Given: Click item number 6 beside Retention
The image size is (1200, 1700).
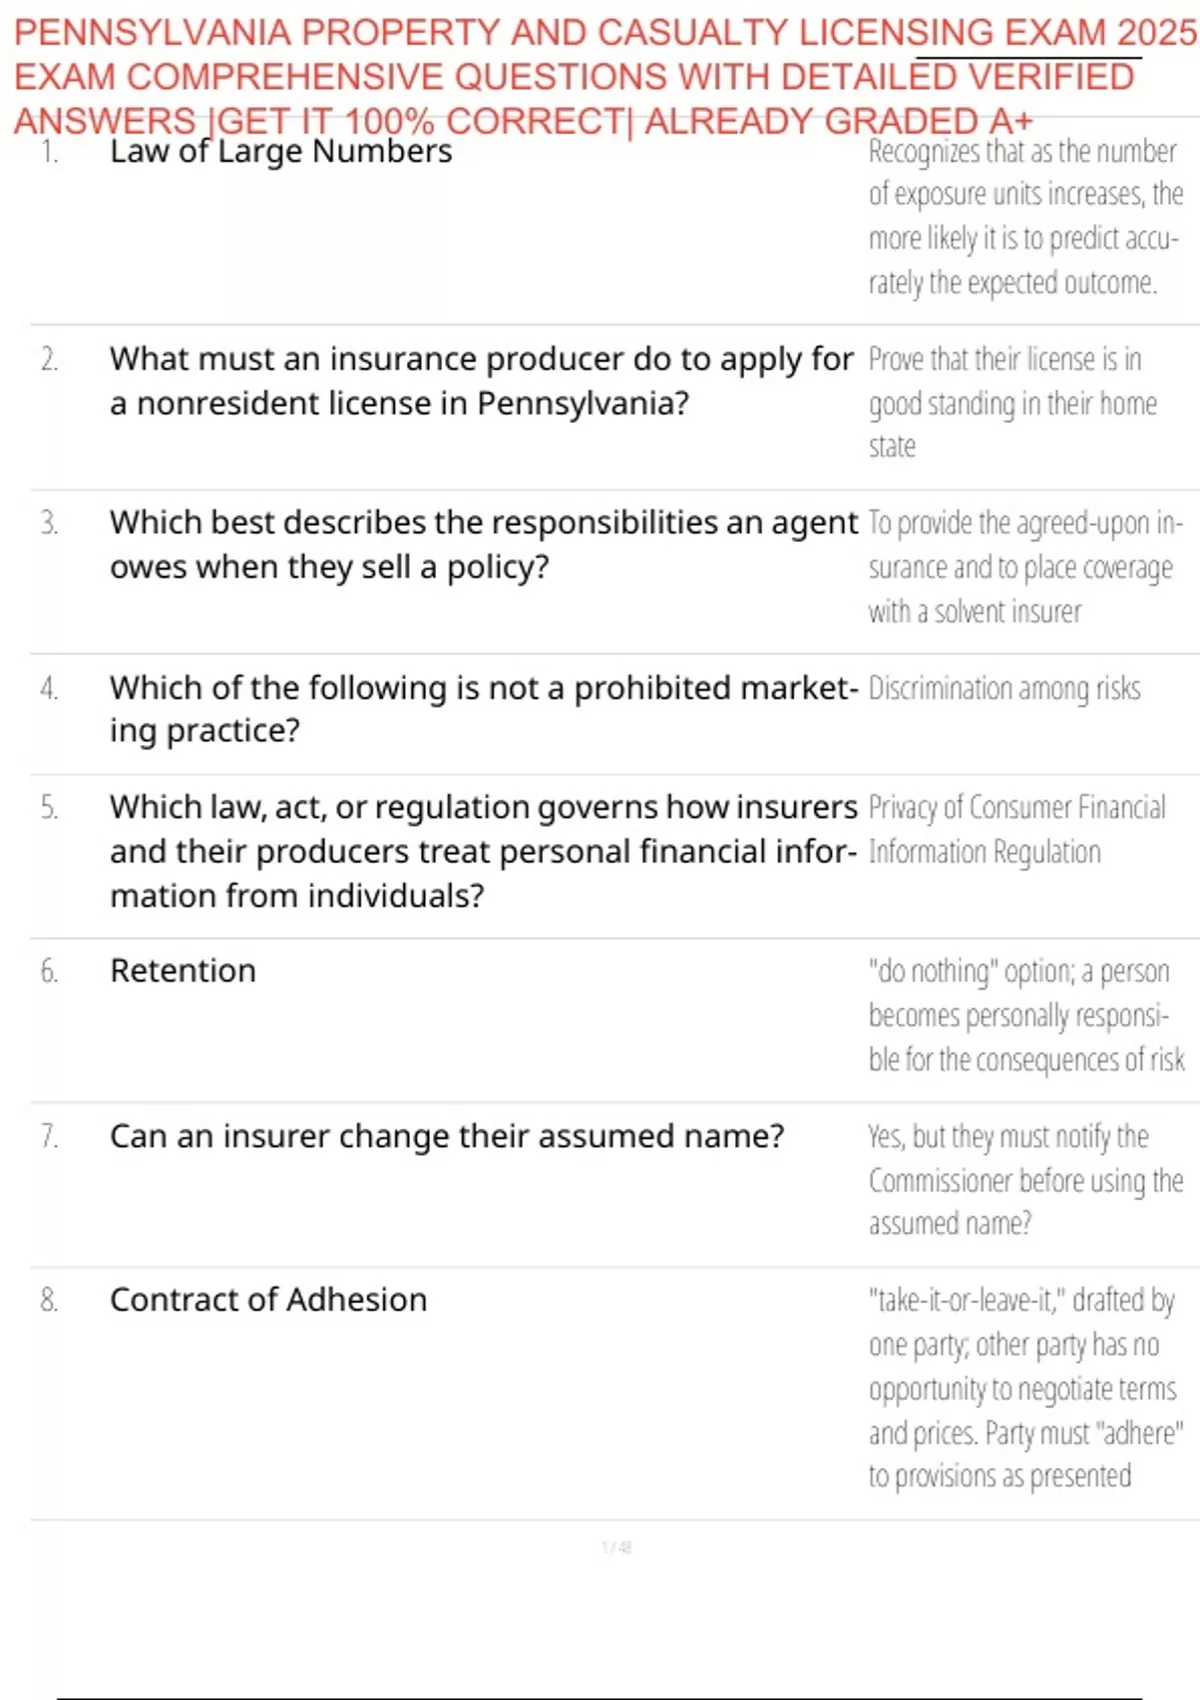Looking at the screenshot, I should tap(49, 971).
